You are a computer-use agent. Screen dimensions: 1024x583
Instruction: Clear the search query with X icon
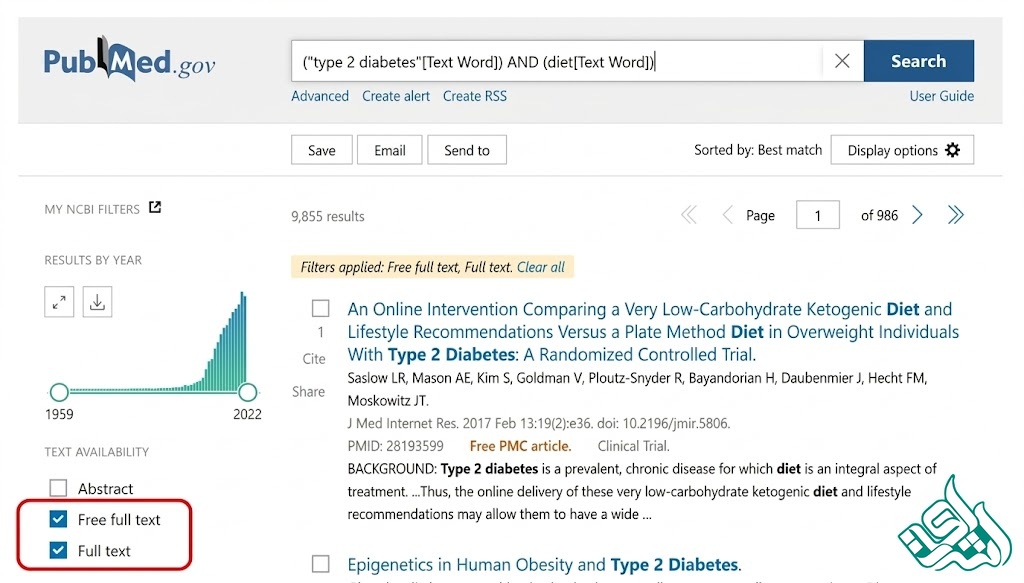pos(842,61)
